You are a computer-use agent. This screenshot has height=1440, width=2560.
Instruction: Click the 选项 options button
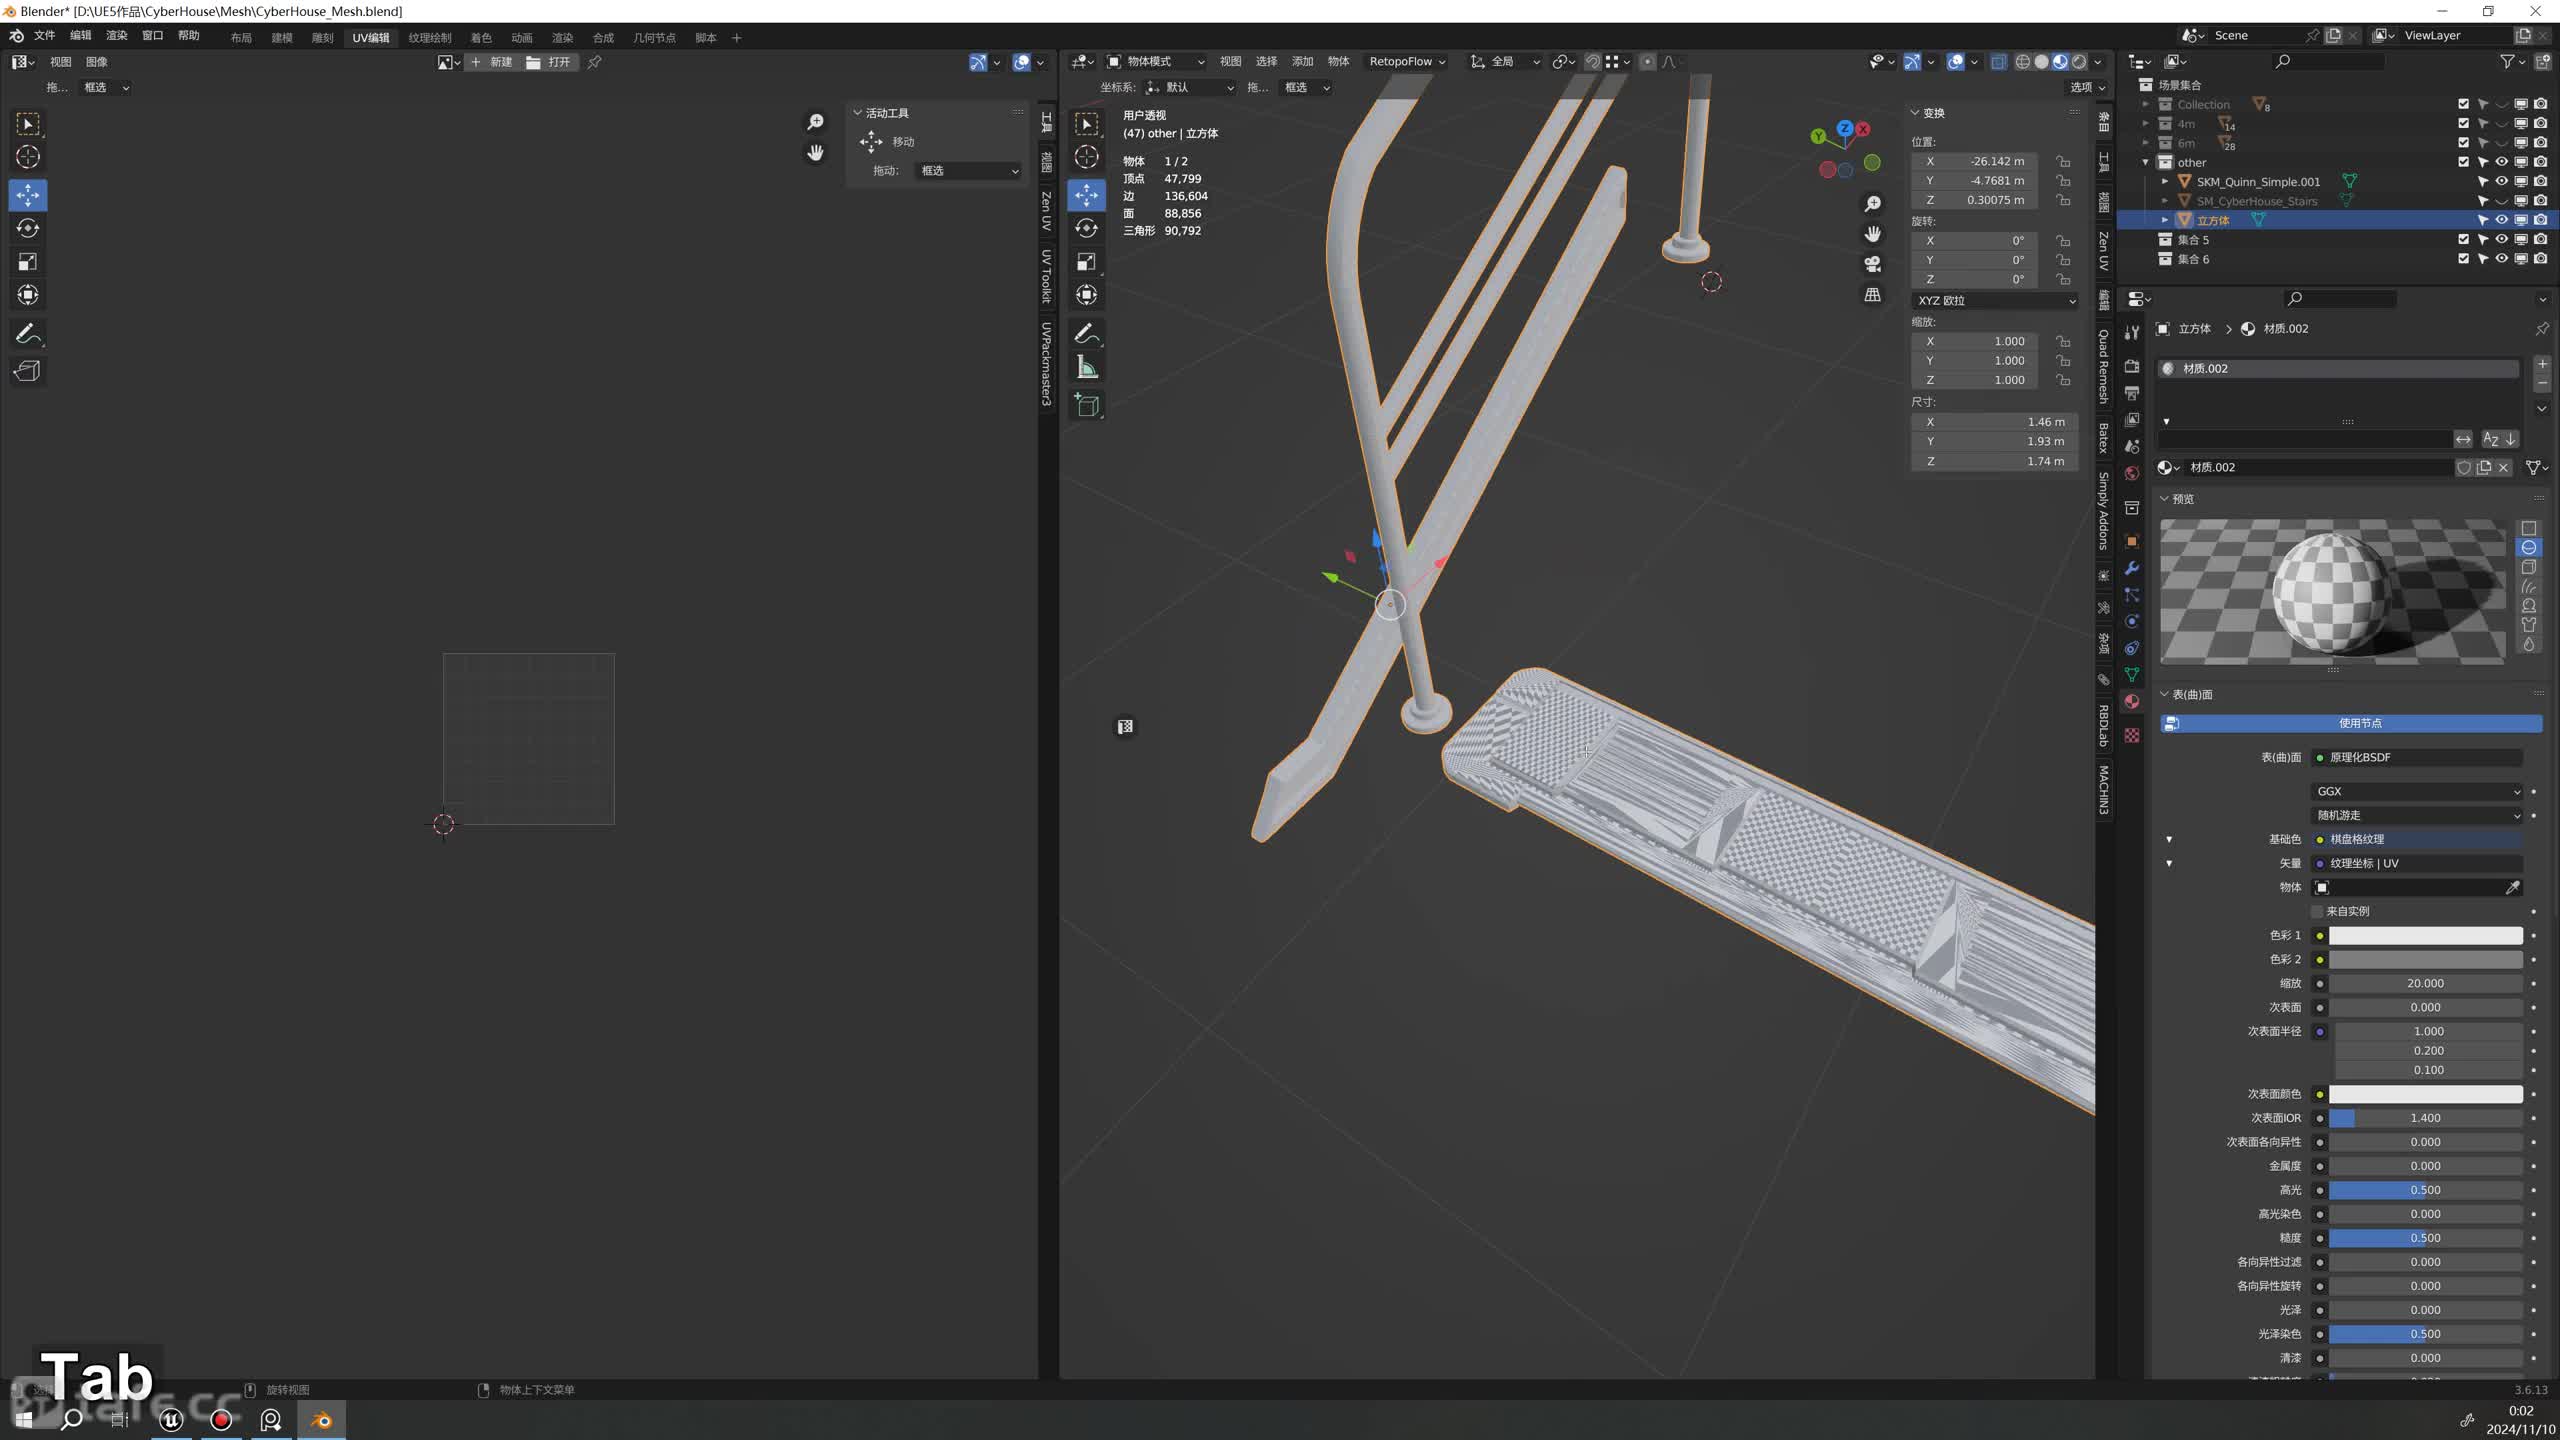point(2086,87)
